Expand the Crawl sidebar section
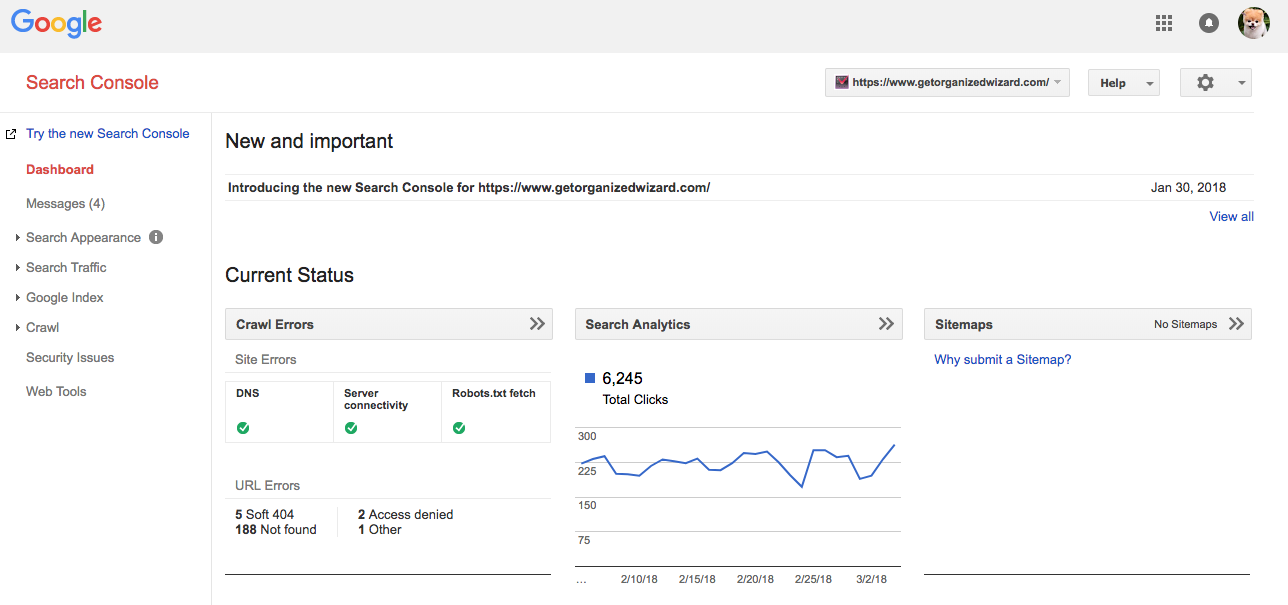Screen dimensions: 1288x605 point(42,327)
